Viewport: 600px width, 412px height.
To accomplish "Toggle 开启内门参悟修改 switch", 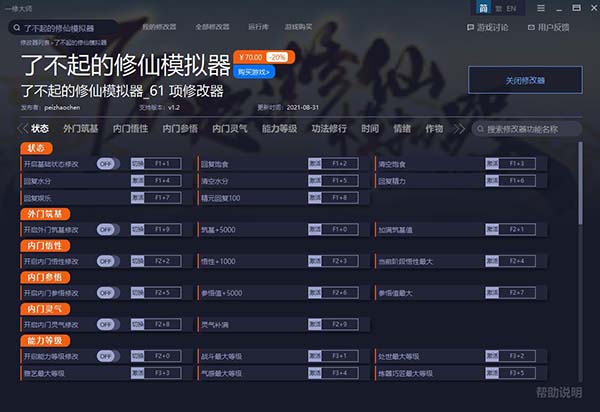I will coord(108,293).
